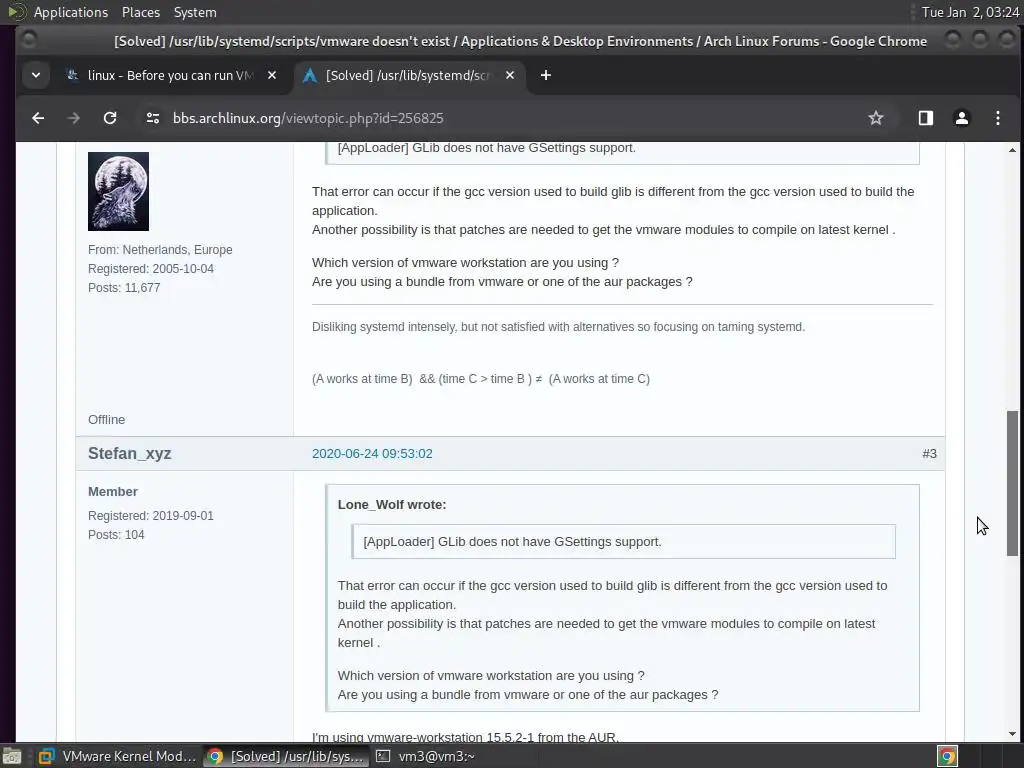Select the '[Solved] /usr/lib/systemd/scr' tab

point(408,76)
